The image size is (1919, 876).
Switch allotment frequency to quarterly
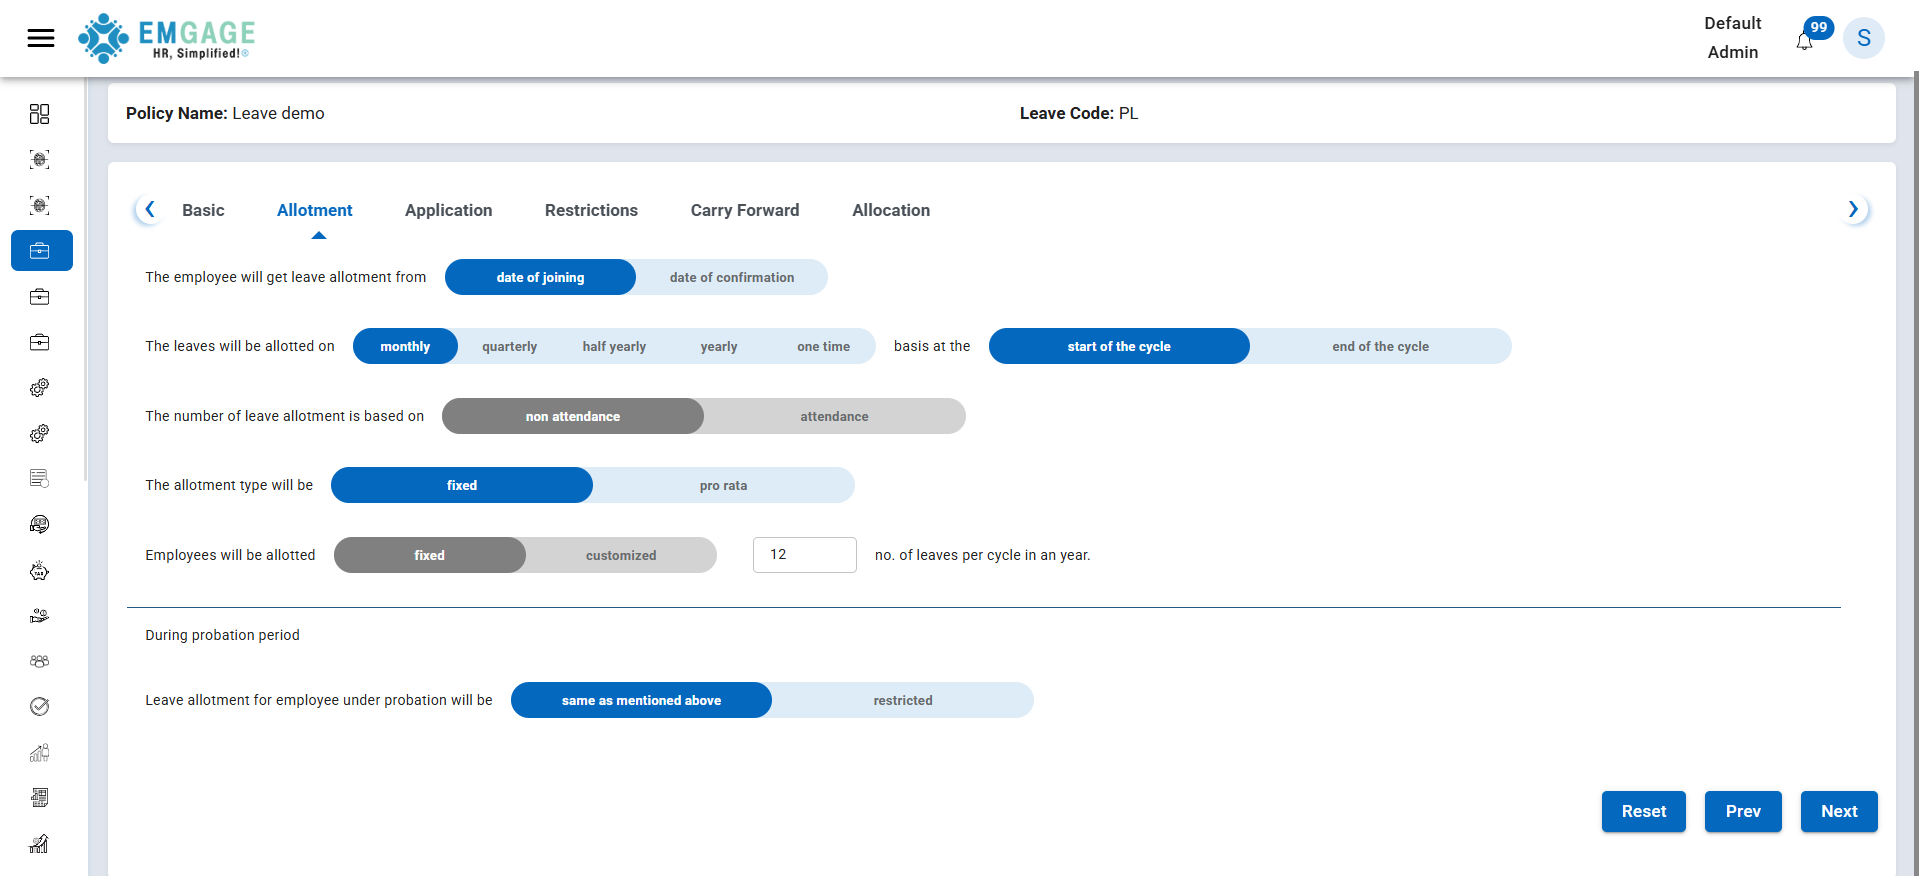click(509, 347)
